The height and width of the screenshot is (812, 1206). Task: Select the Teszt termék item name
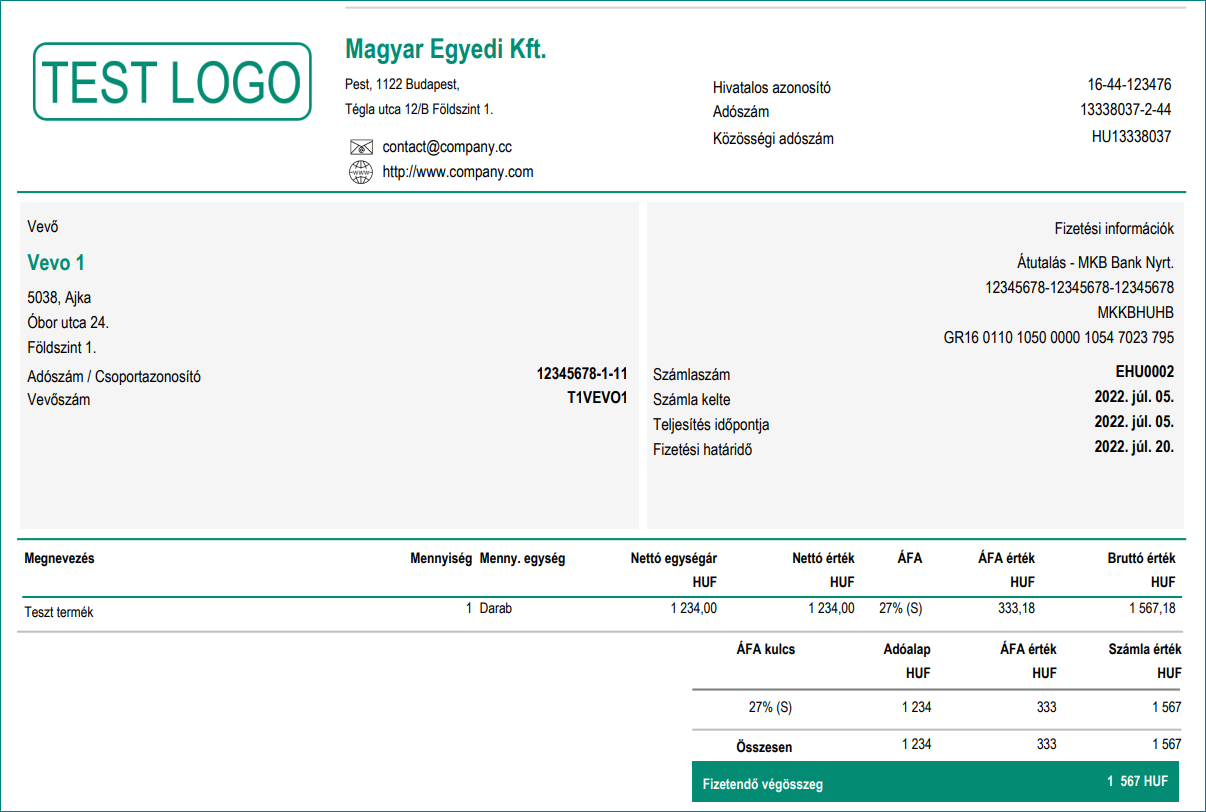(58, 612)
